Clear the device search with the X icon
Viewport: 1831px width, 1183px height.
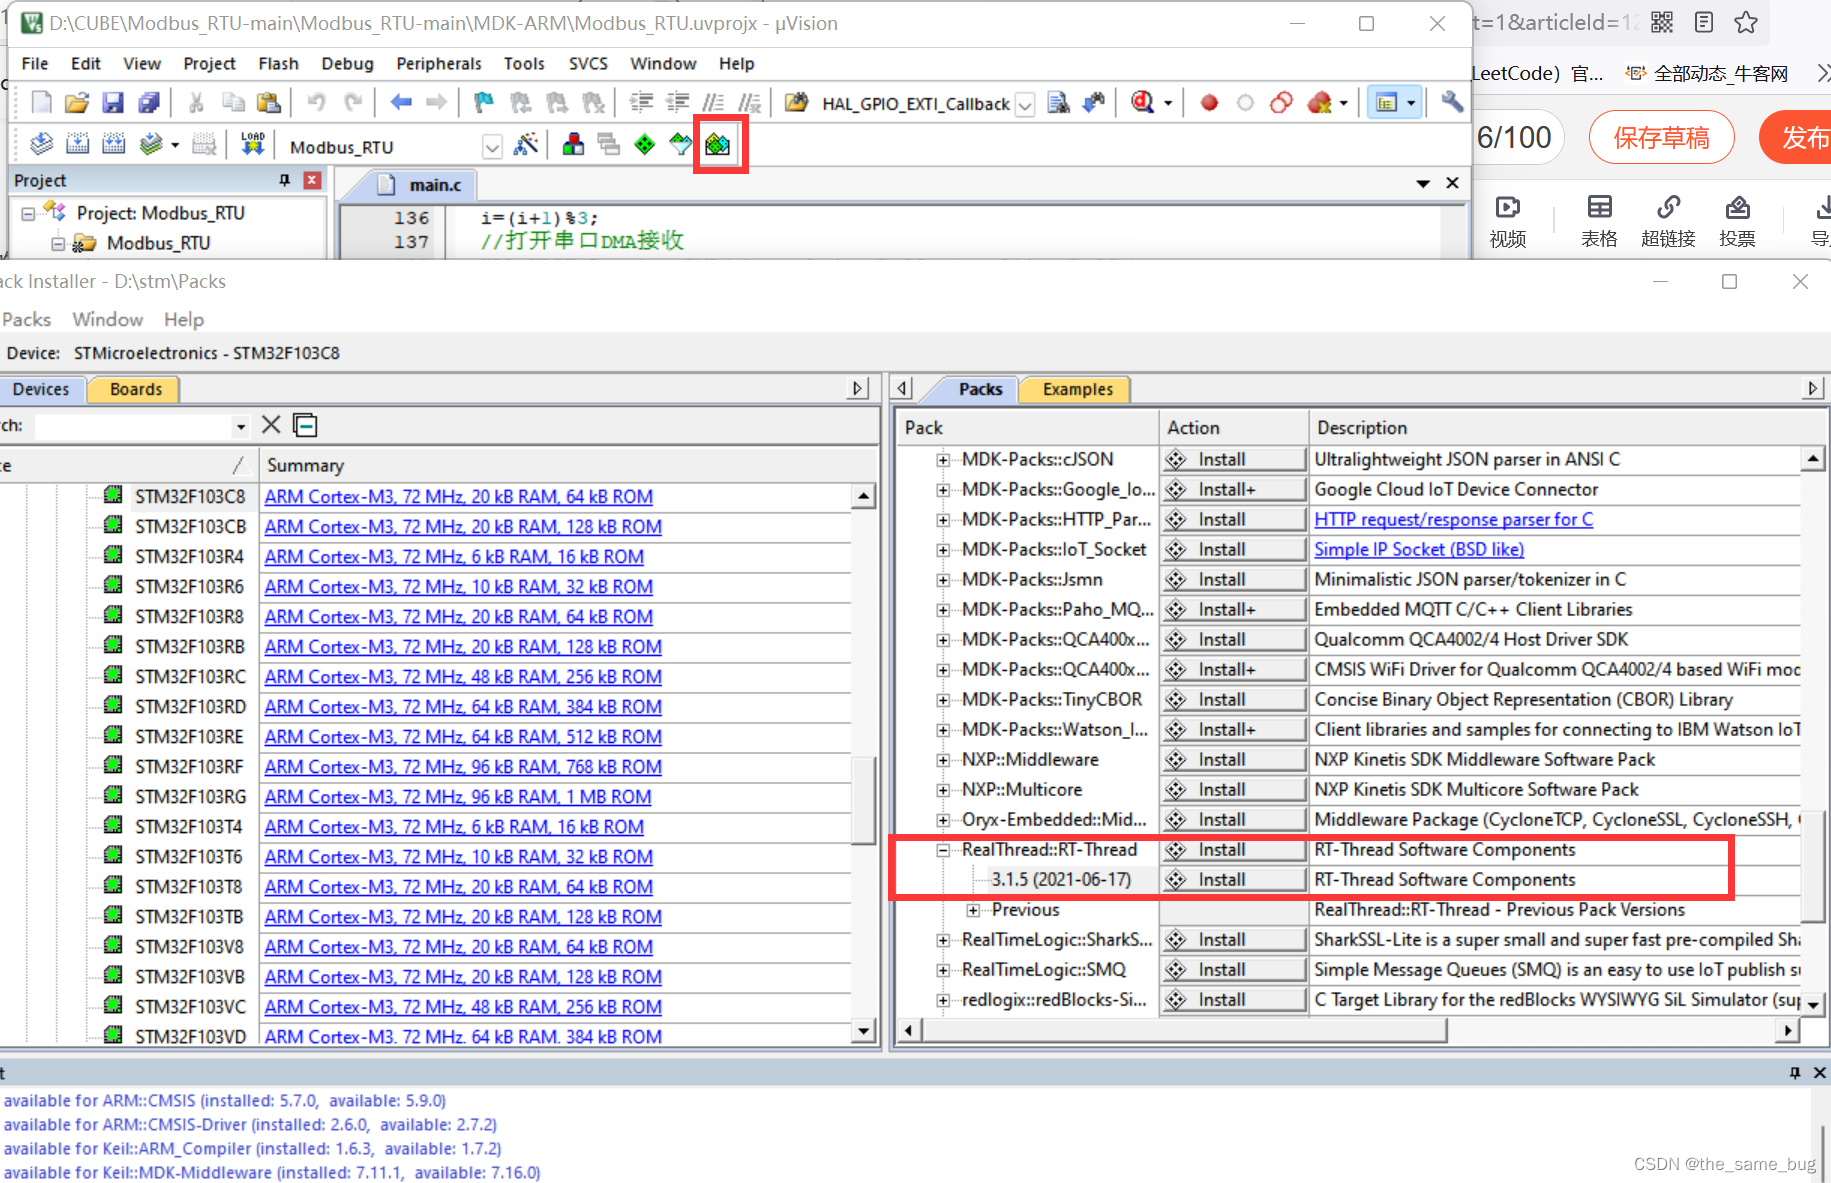(271, 425)
